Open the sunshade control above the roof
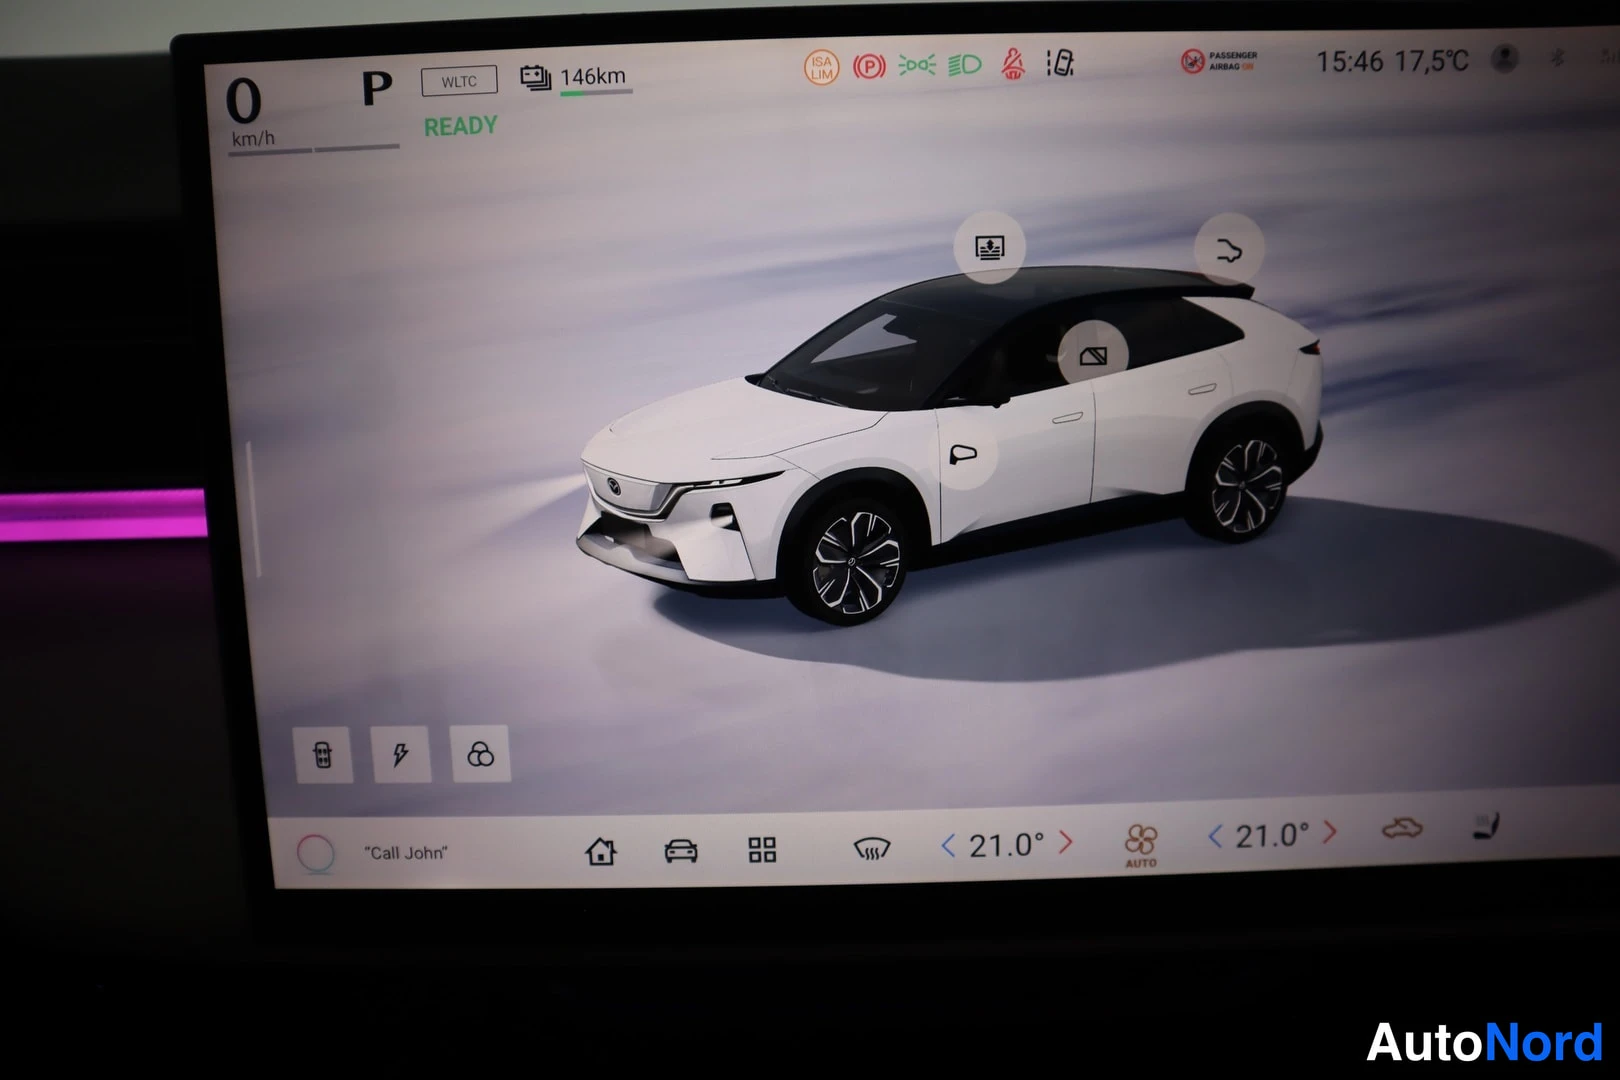 (989, 247)
